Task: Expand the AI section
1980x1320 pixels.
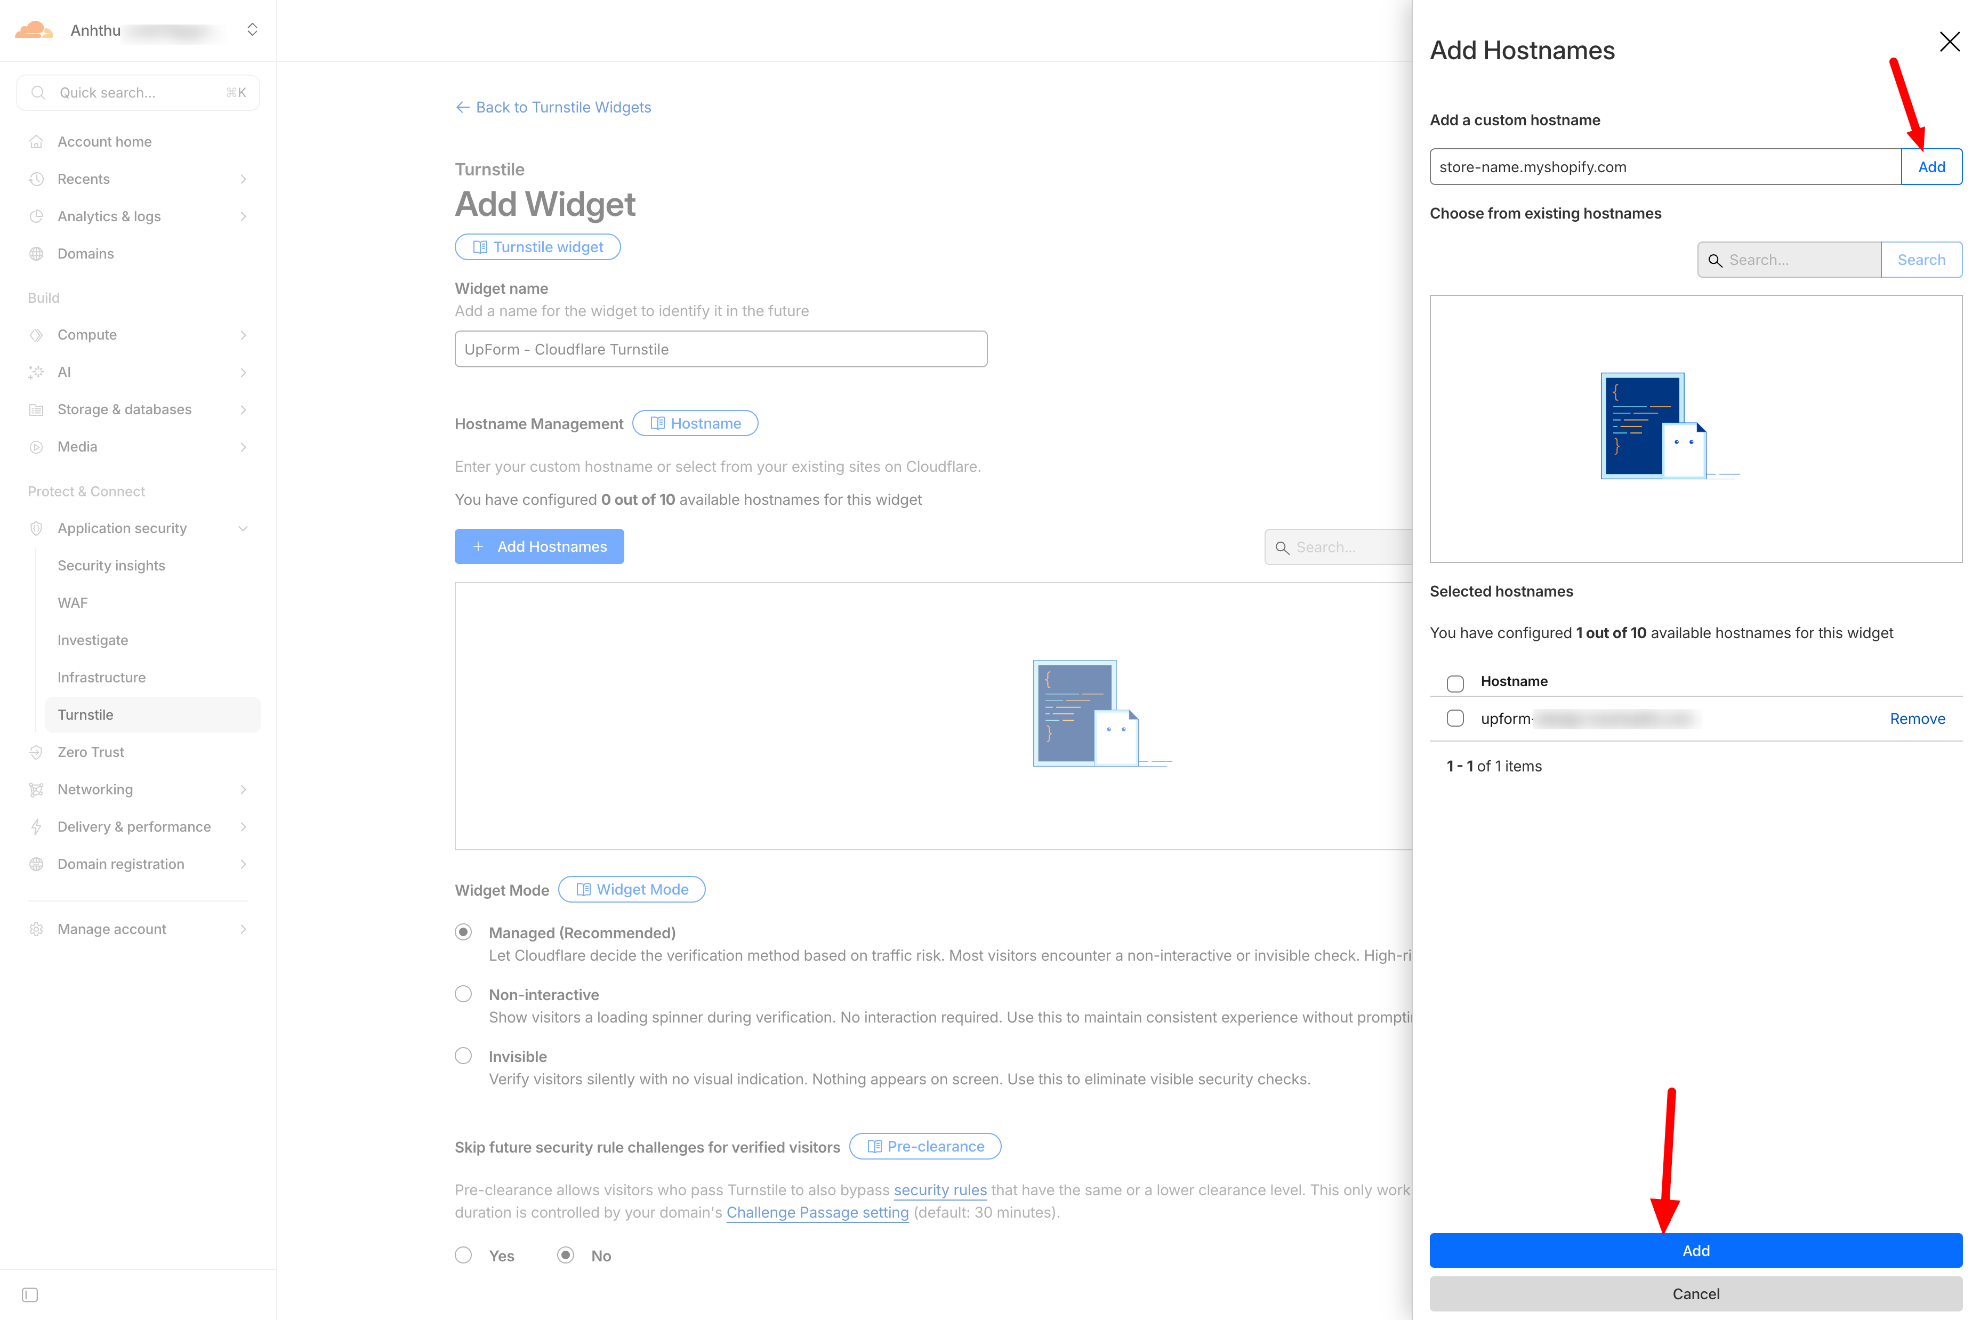Action: [x=243, y=372]
